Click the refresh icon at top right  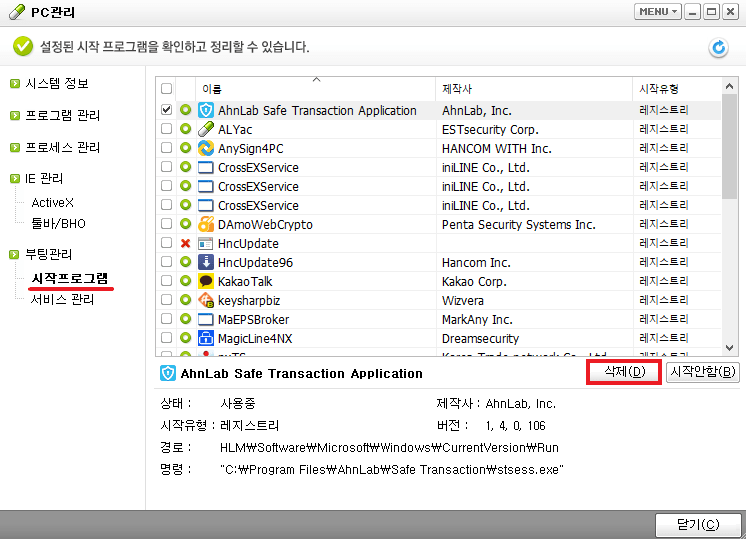718,48
